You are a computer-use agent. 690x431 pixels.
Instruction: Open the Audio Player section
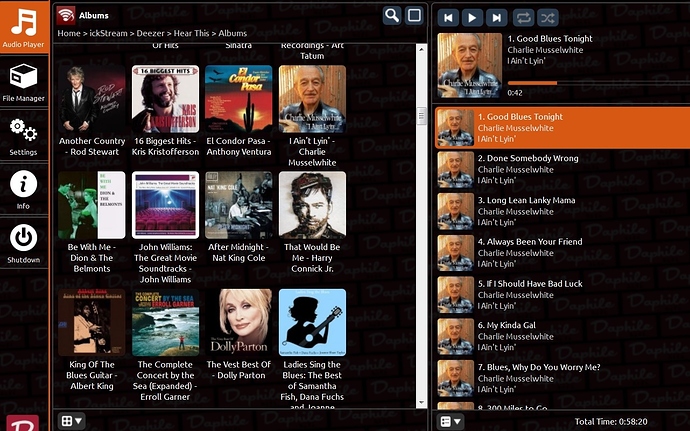click(x=24, y=27)
